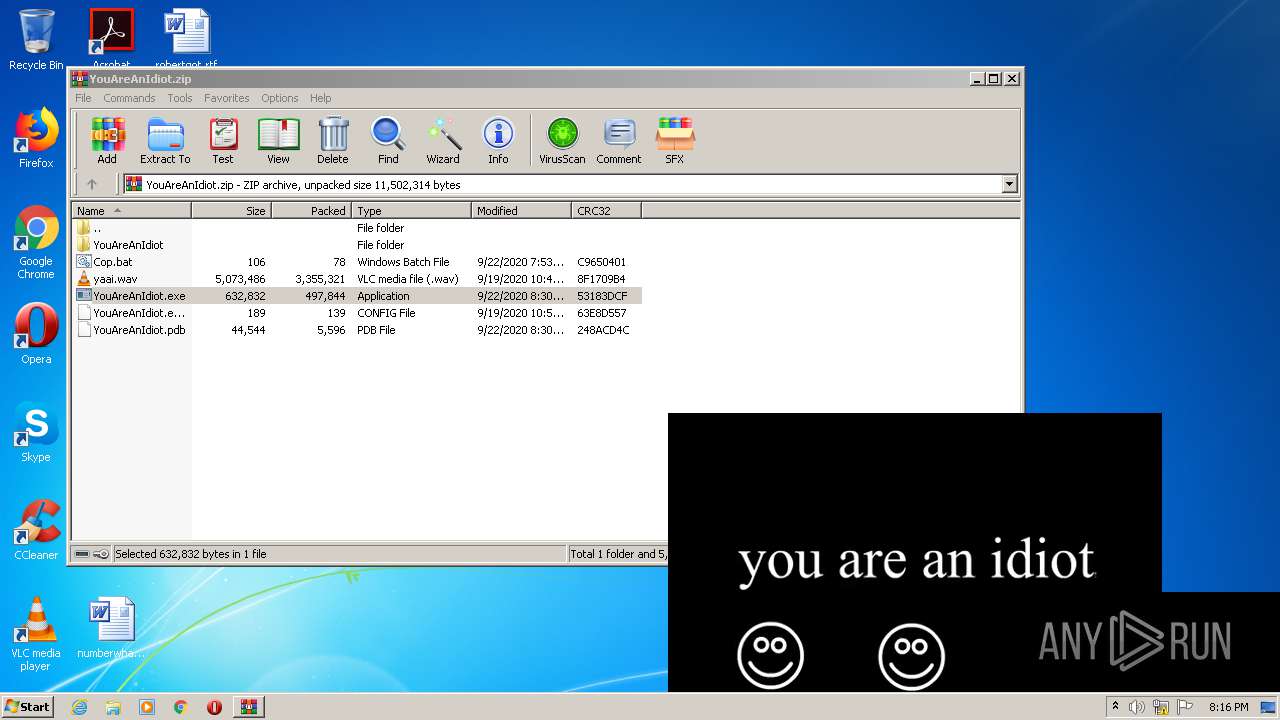Open numberwha Word document on desktop
1280x720 pixels.
111,628
